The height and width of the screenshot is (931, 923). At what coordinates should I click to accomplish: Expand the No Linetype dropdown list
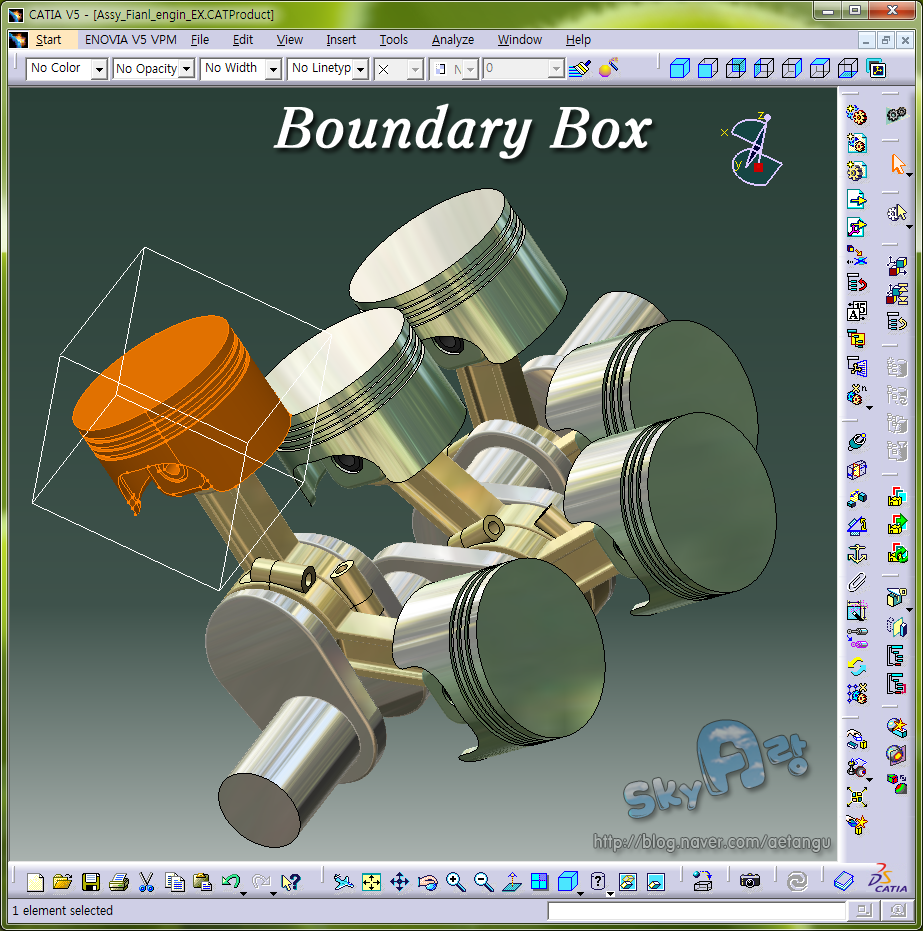pyautogui.click(x=364, y=68)
